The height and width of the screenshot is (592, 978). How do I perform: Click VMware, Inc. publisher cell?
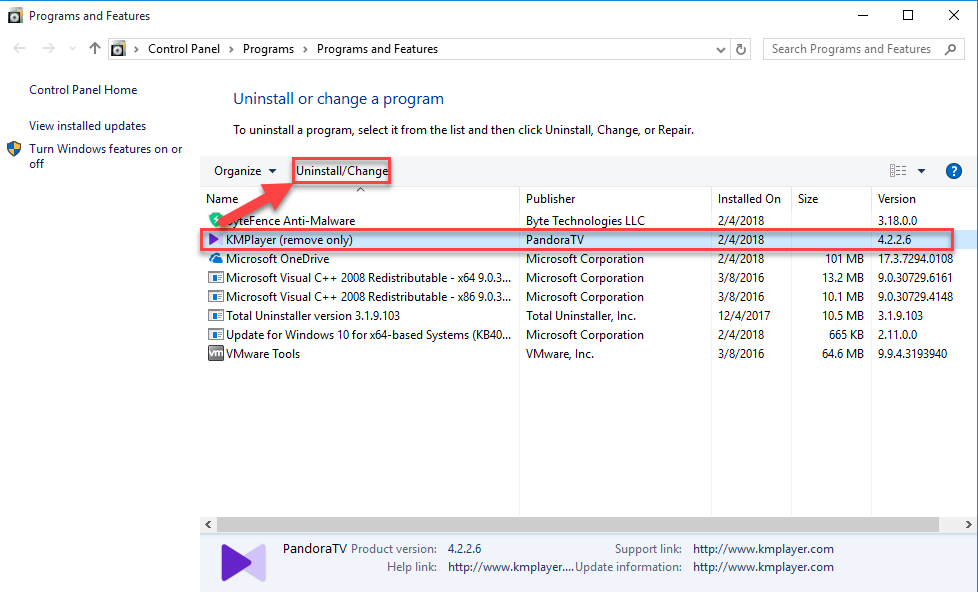coord(559,354)
